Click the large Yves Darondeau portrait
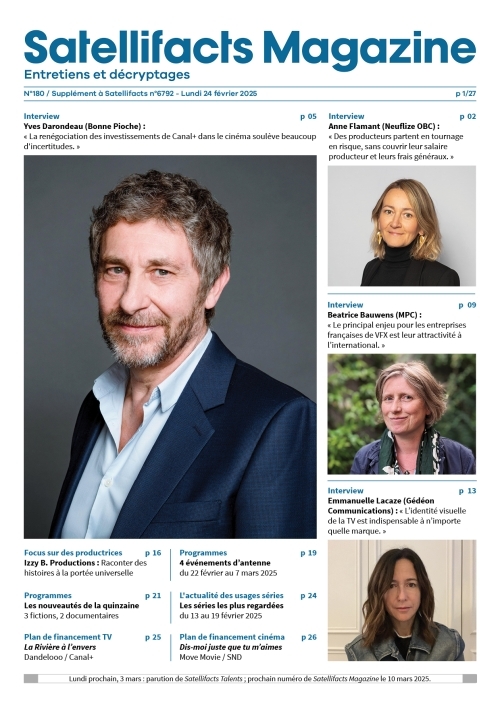This screenshot has width=500, height=707. coord(170,347)
